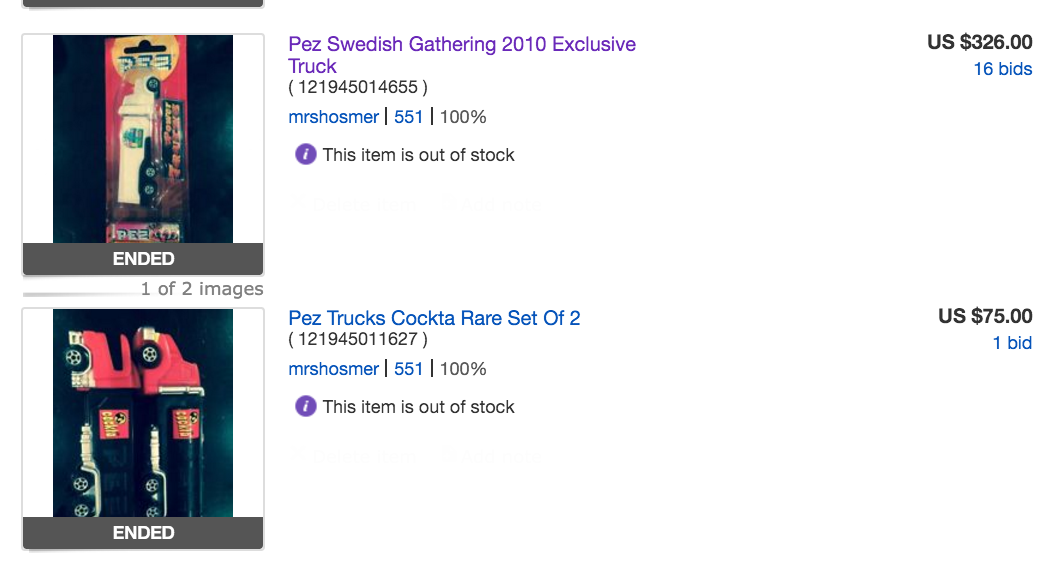Click the "1 of 2 images" caption
This screenshot has width=1048, height=573.
[x=202, y=289]
